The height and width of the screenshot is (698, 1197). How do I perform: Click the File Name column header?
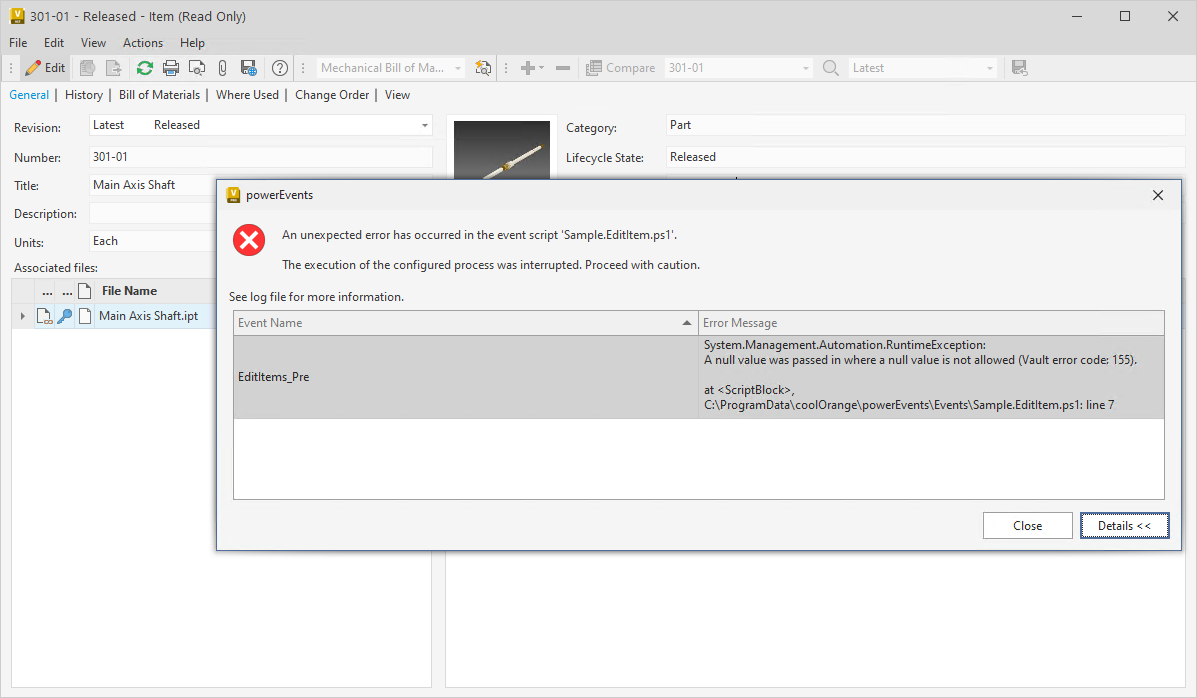[x=155, y=291]
